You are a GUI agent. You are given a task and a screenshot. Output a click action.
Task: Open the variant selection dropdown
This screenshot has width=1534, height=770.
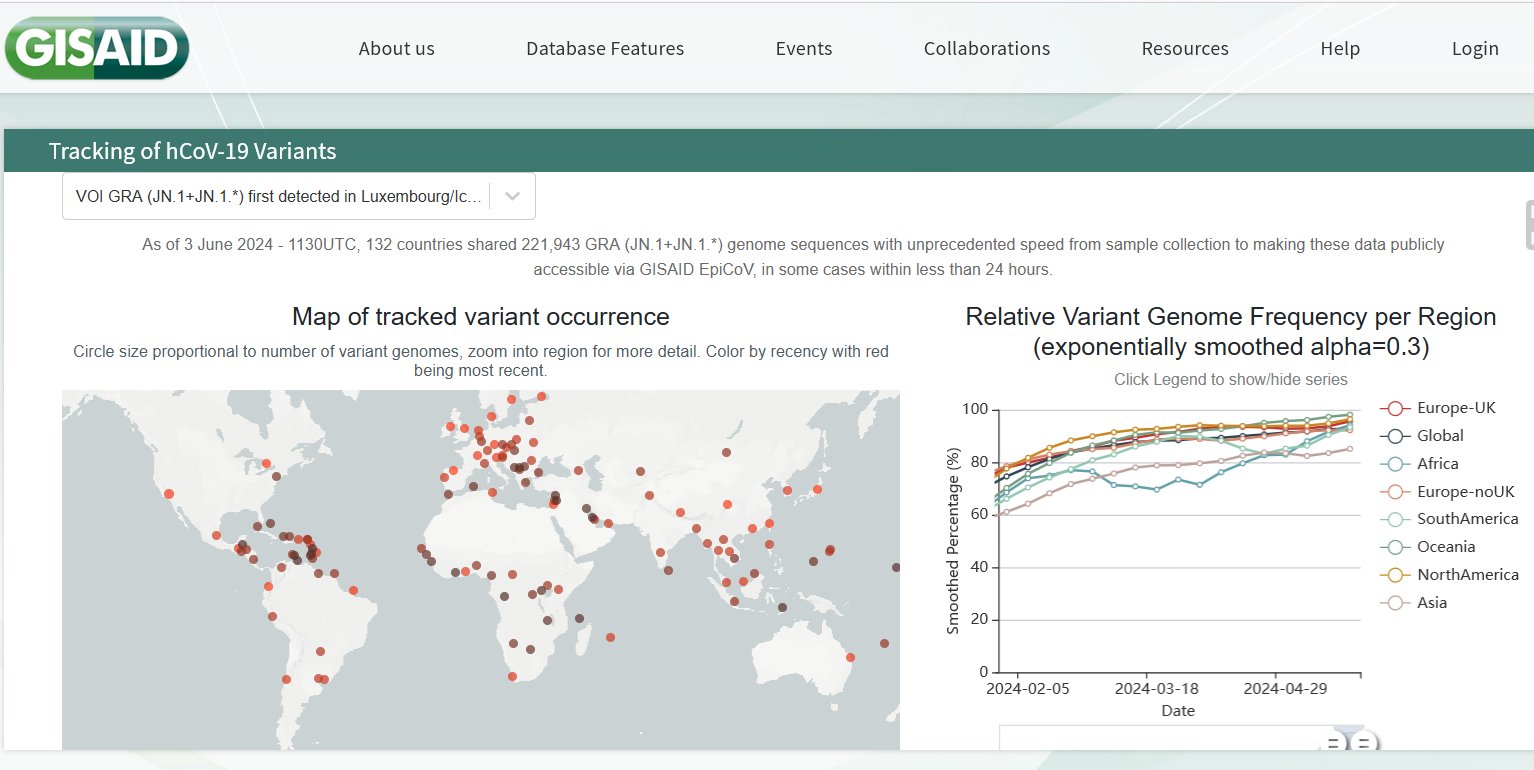click(x=280, y=197)
